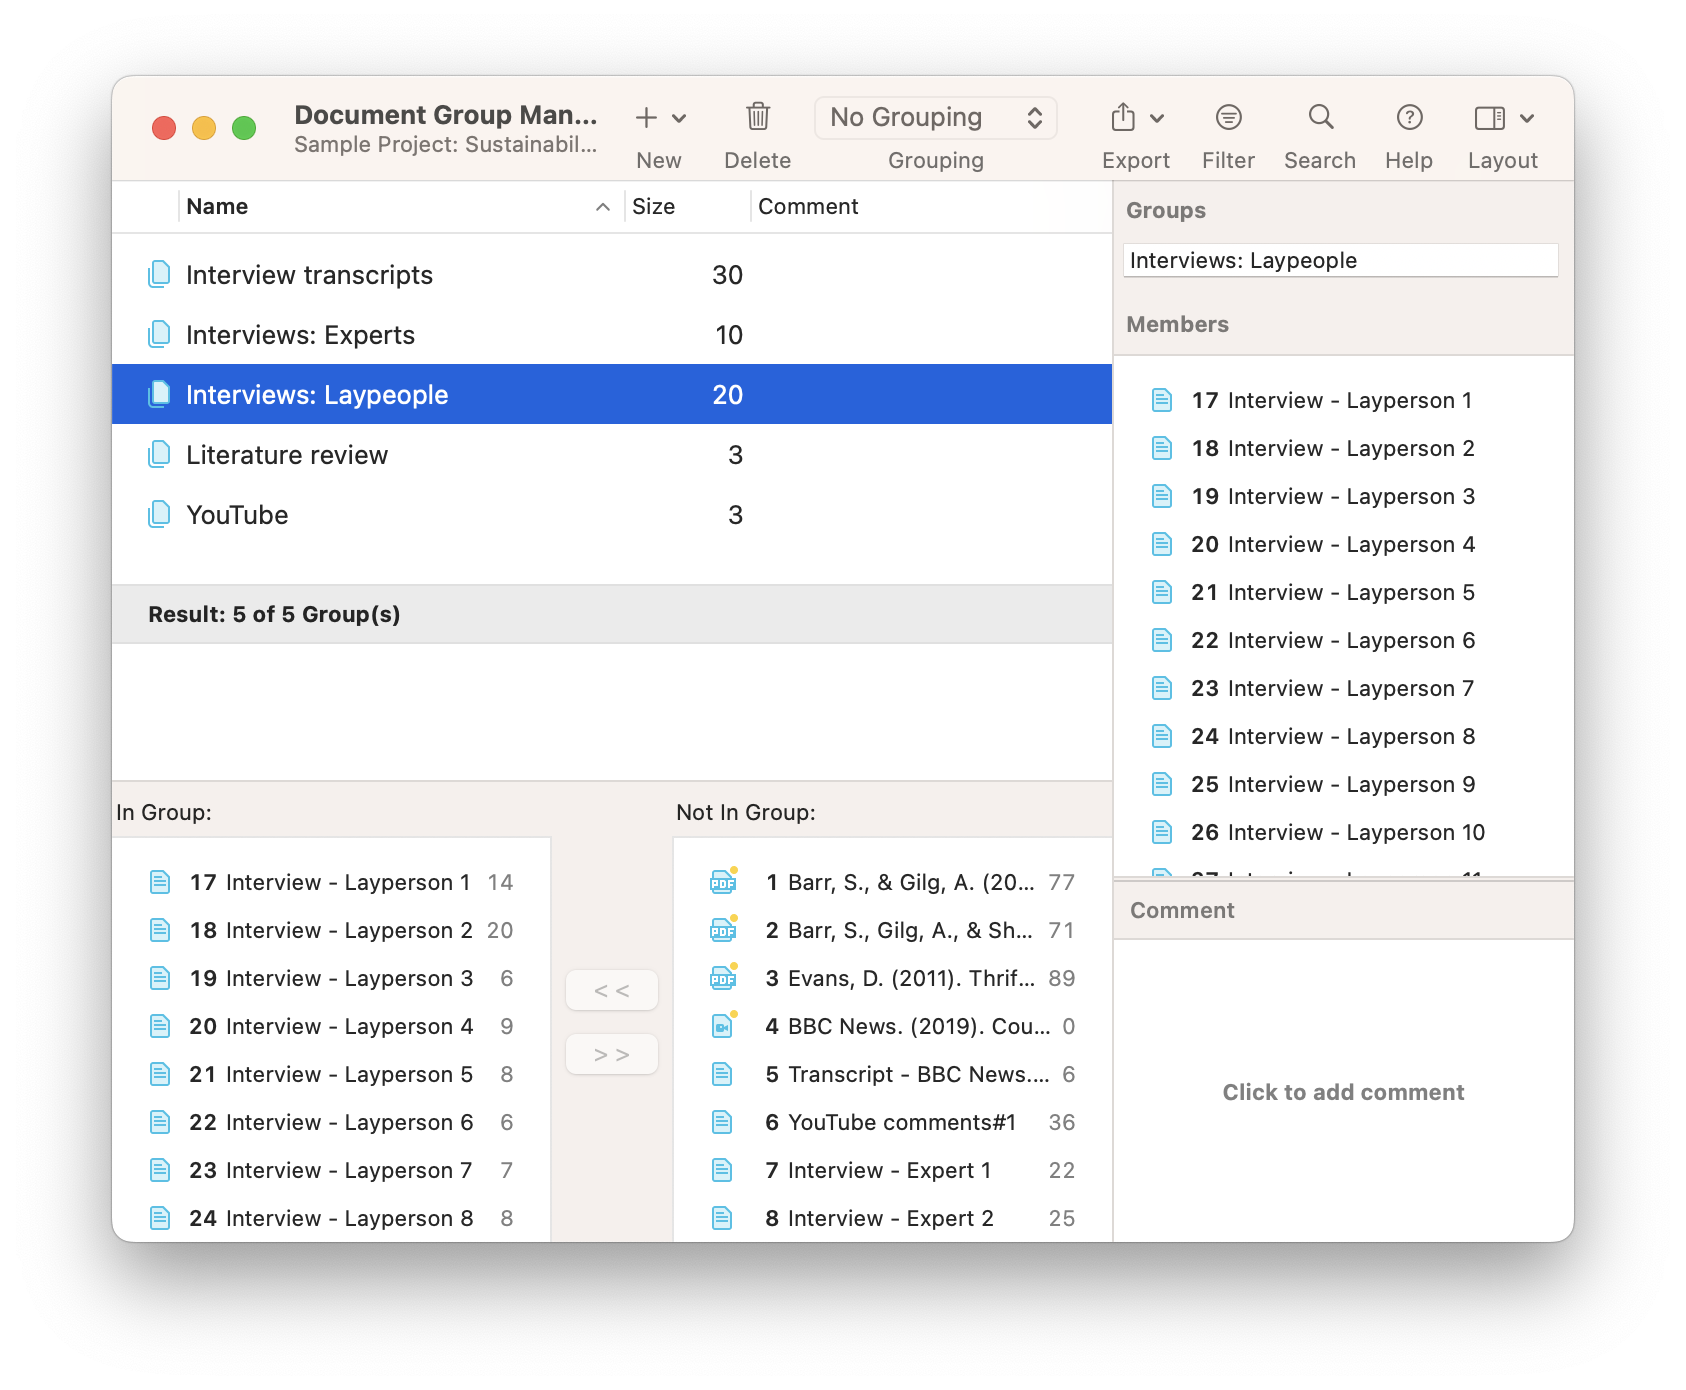The width and height of the screenshot is (1686, 1390).
Task: Select the Literature review group
Action: click(x=287, y=455)
